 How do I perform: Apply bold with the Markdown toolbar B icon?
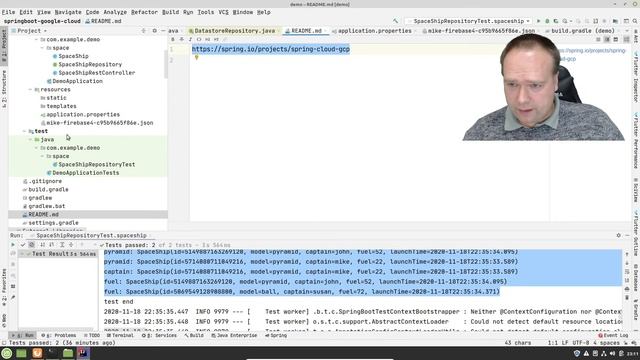pyautogui.click(x=173, y=40)
